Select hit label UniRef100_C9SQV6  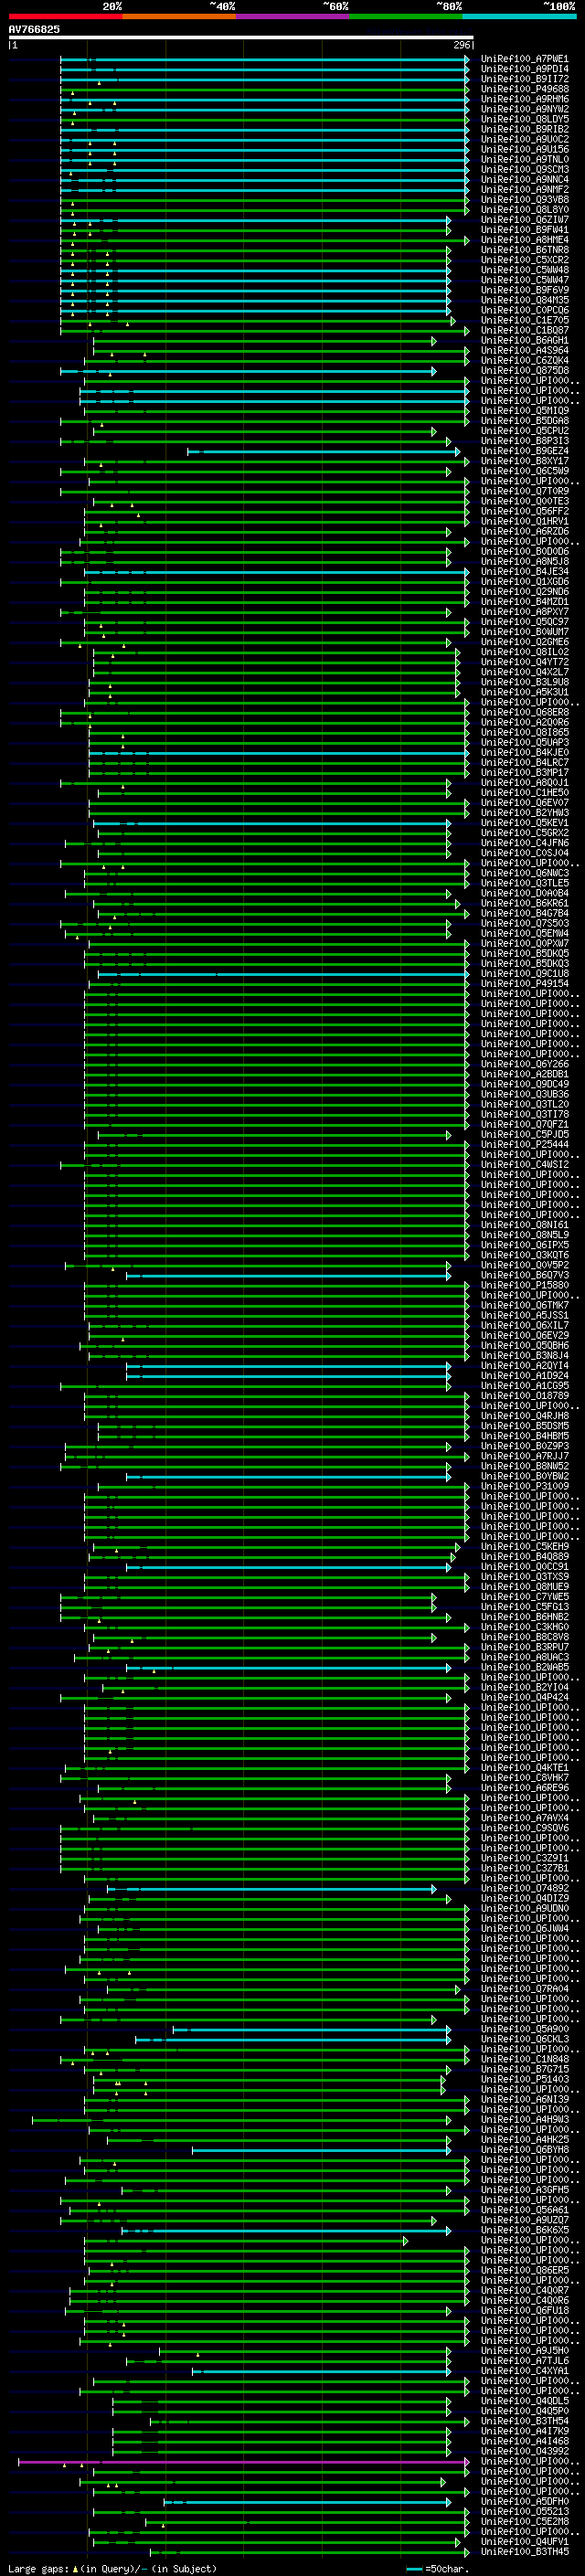click(524, 1828)
